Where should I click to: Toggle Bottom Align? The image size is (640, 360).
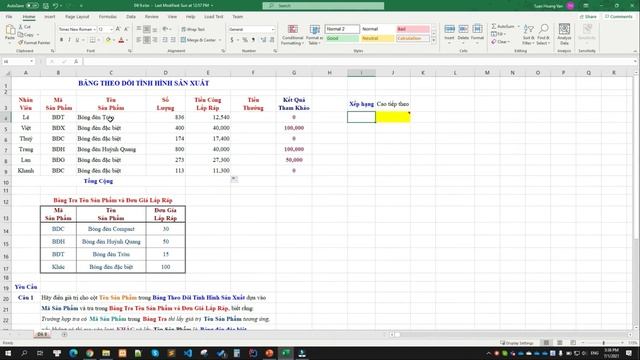coord(155,29)
